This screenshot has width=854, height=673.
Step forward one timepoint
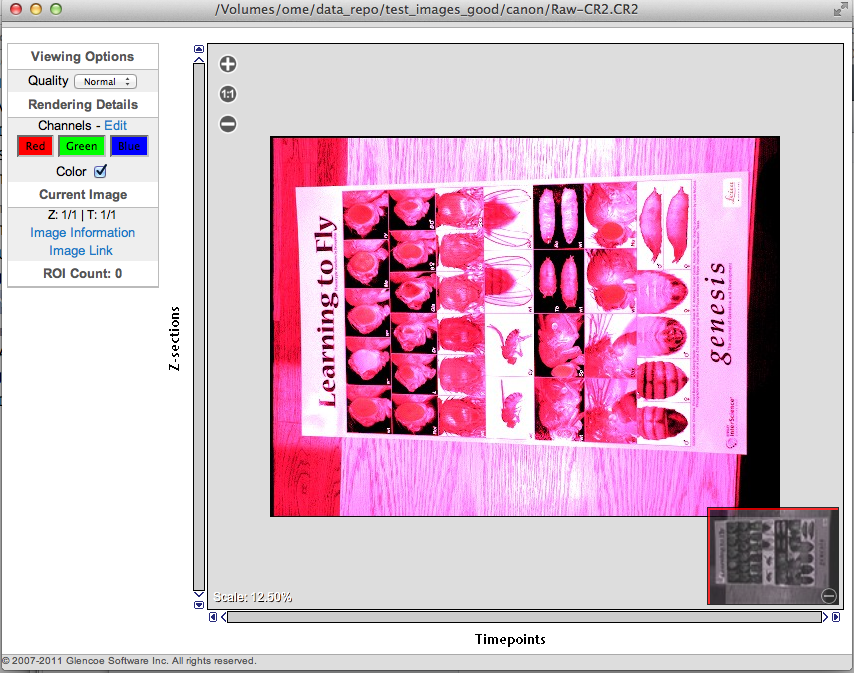[825, 617]
